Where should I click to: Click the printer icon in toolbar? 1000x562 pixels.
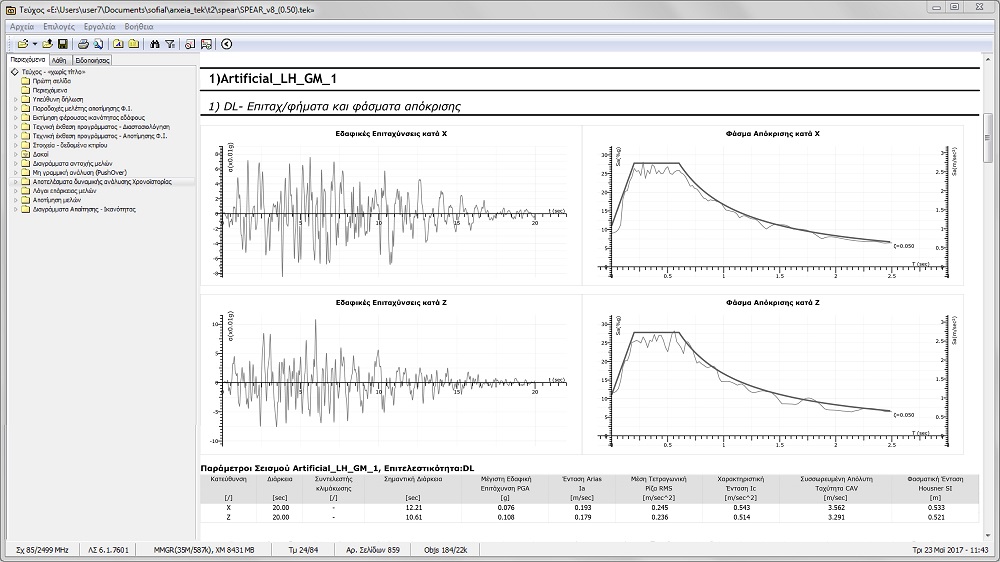coord(84,44)
